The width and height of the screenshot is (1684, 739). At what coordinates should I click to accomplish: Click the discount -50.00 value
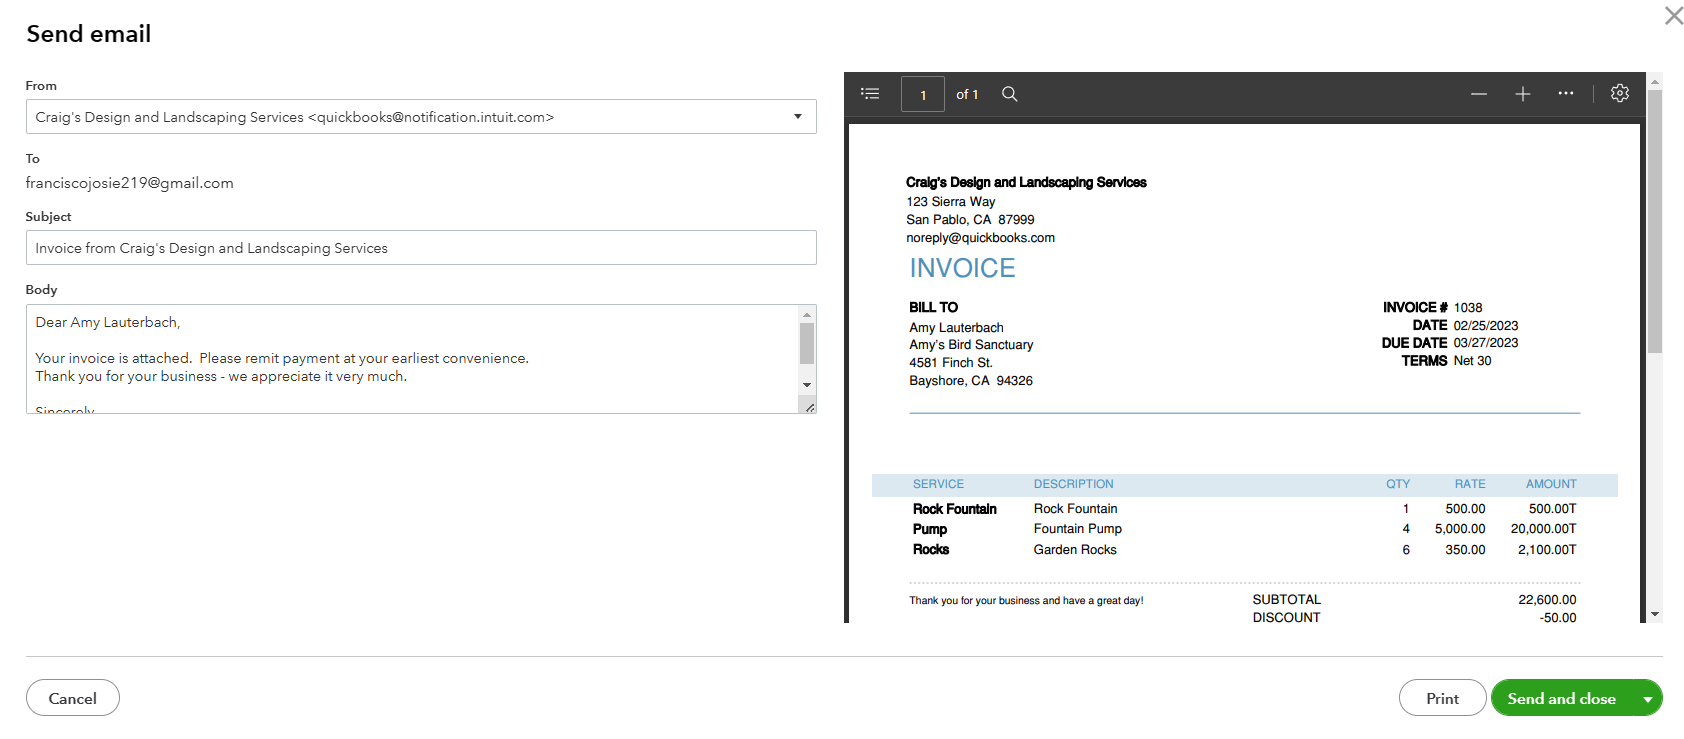[x=1558, y=618]
